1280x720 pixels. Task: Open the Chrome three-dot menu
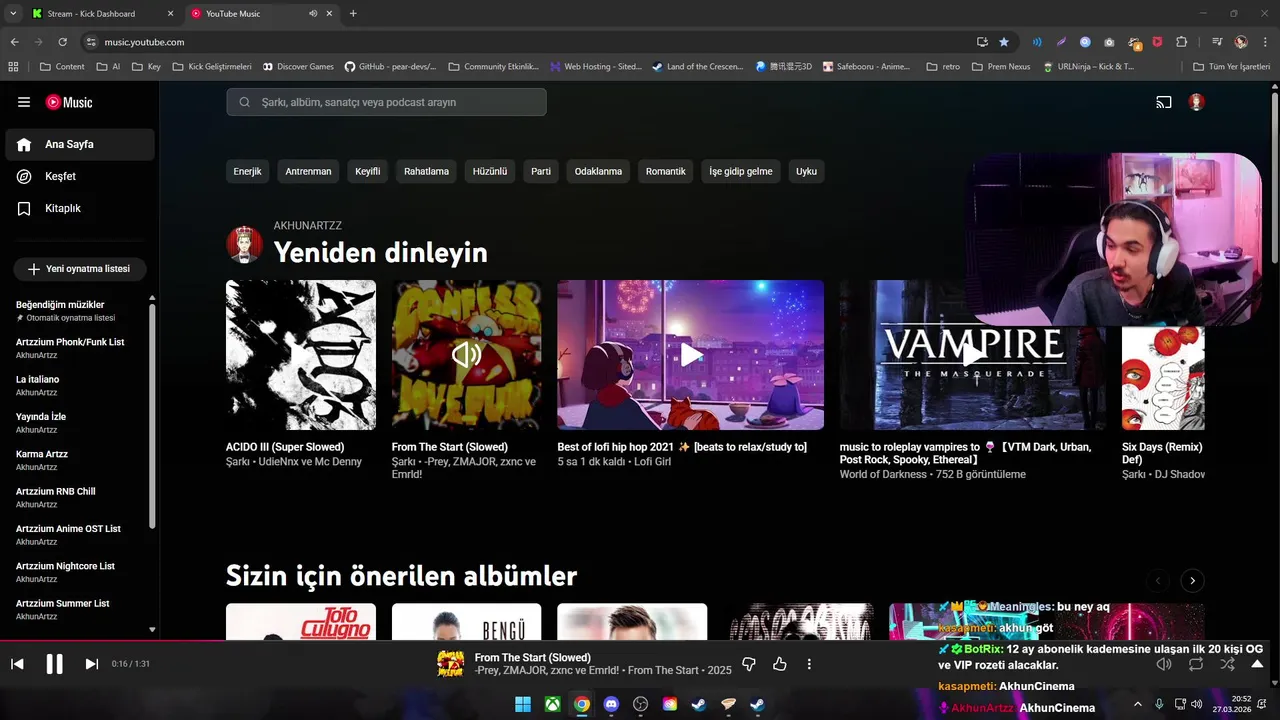[1265, 42]
